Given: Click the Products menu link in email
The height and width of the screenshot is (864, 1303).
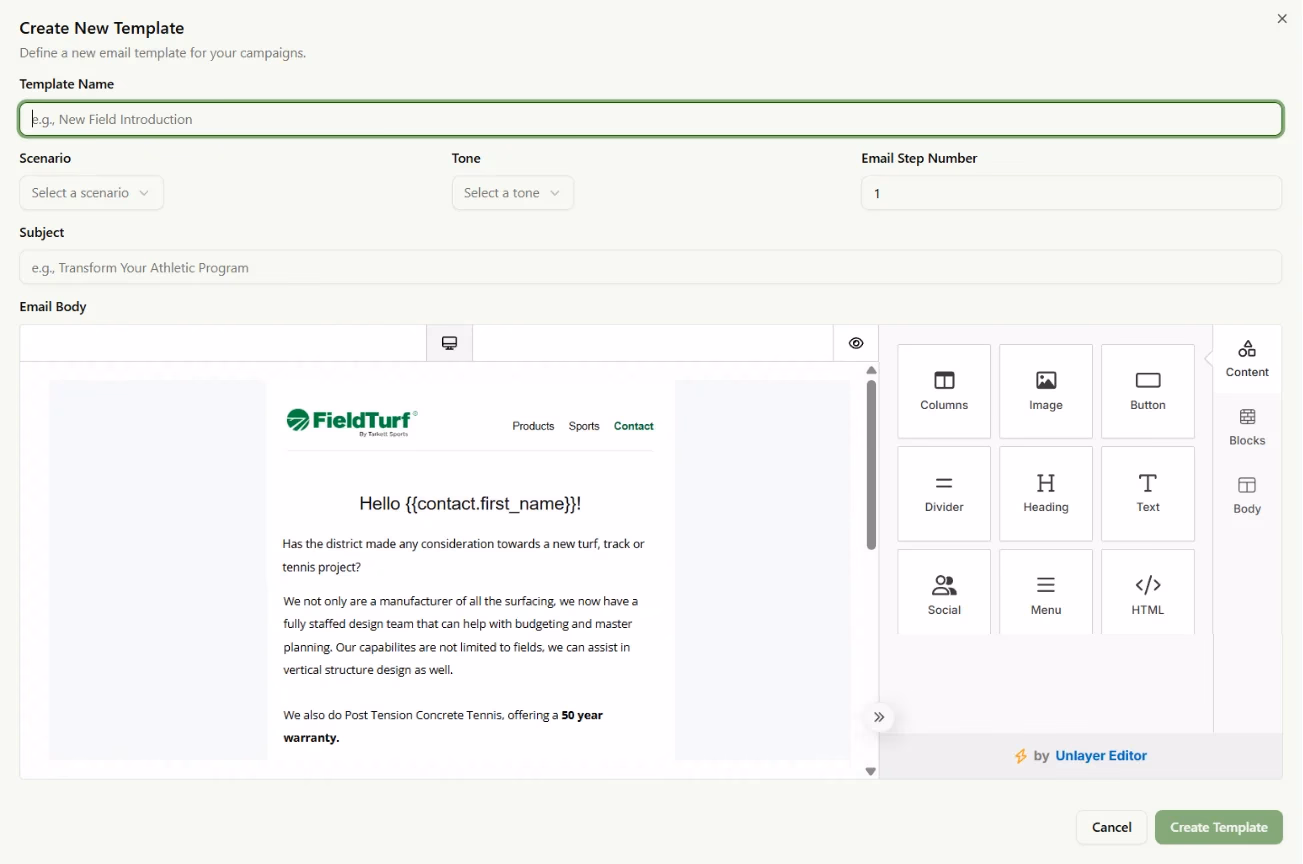Looking at the screenshot, I should tap(533, 426).
